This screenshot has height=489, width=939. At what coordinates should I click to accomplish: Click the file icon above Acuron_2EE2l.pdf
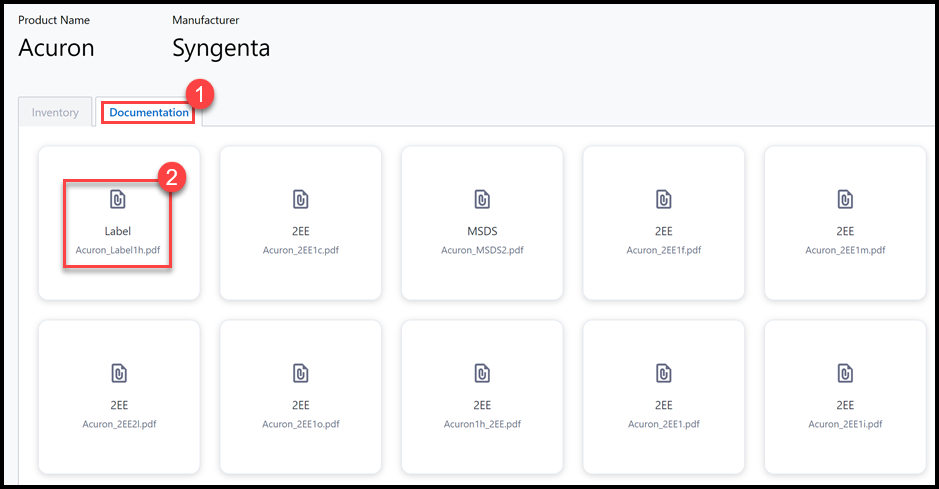pos(118,373)
